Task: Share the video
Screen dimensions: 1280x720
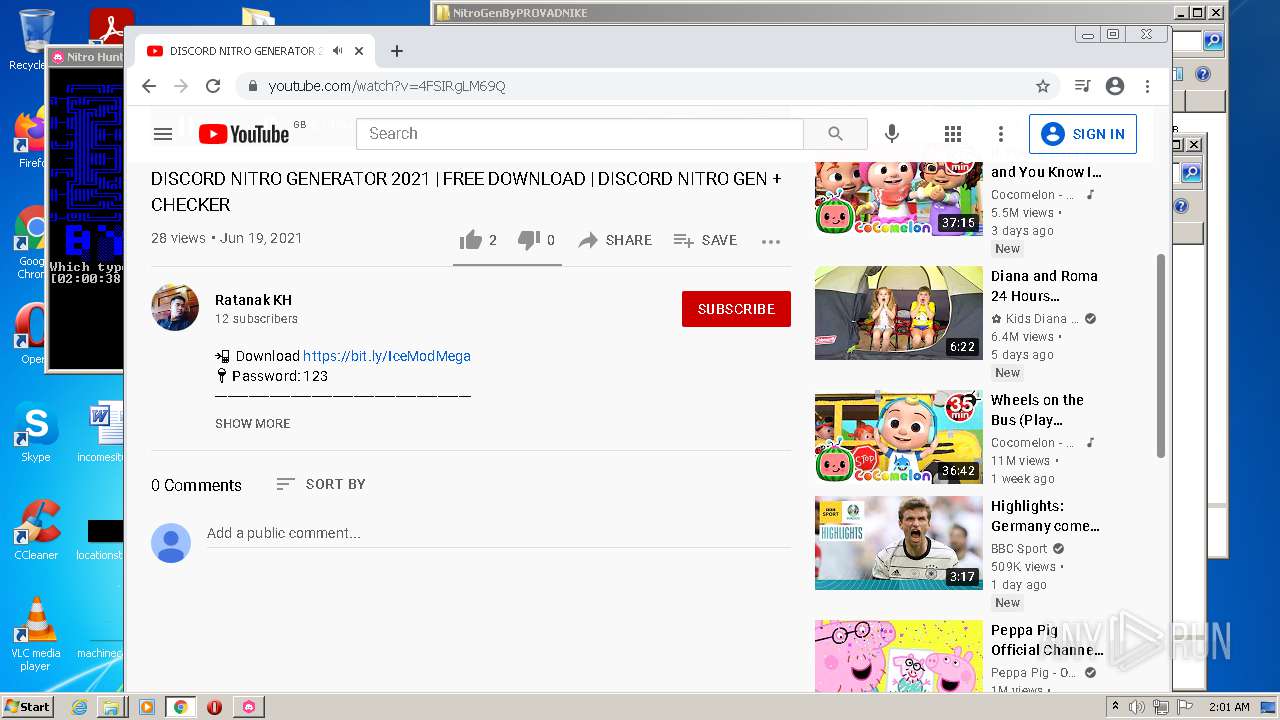Action: (x=615, y=240)
